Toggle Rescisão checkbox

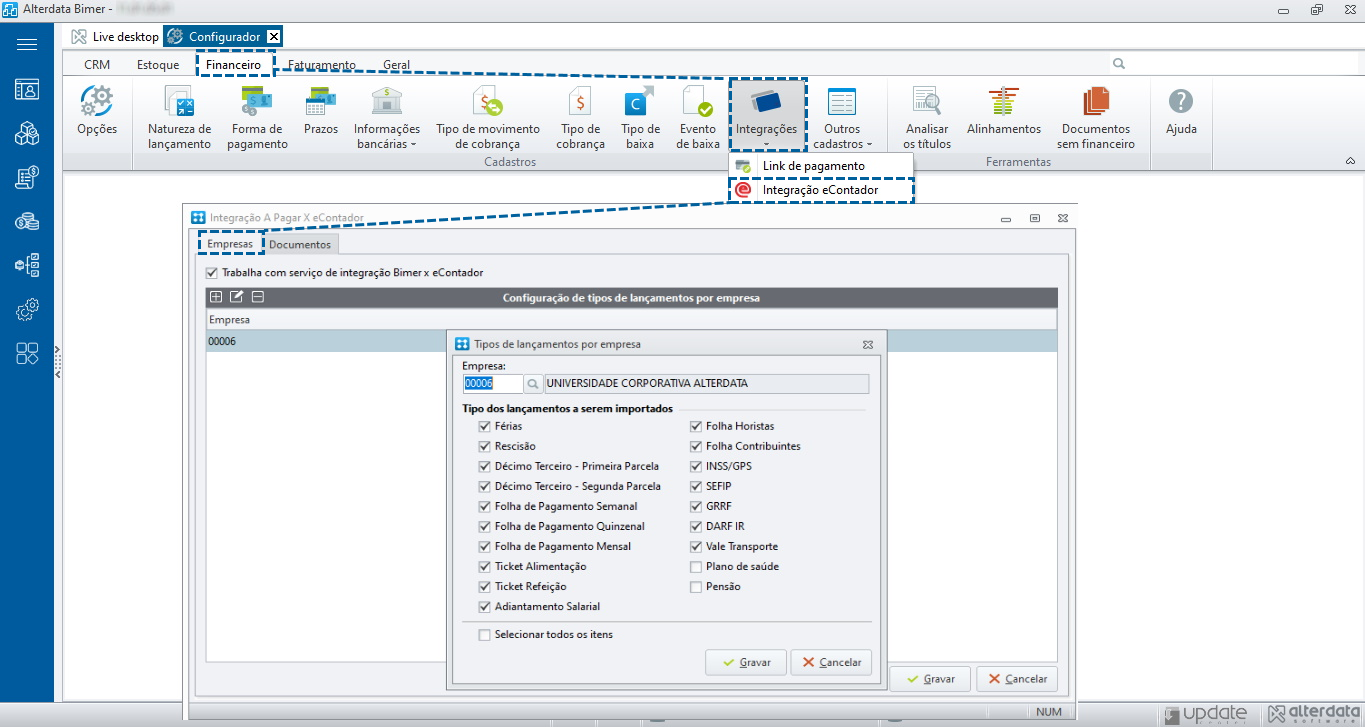click(x=485, y=446)
